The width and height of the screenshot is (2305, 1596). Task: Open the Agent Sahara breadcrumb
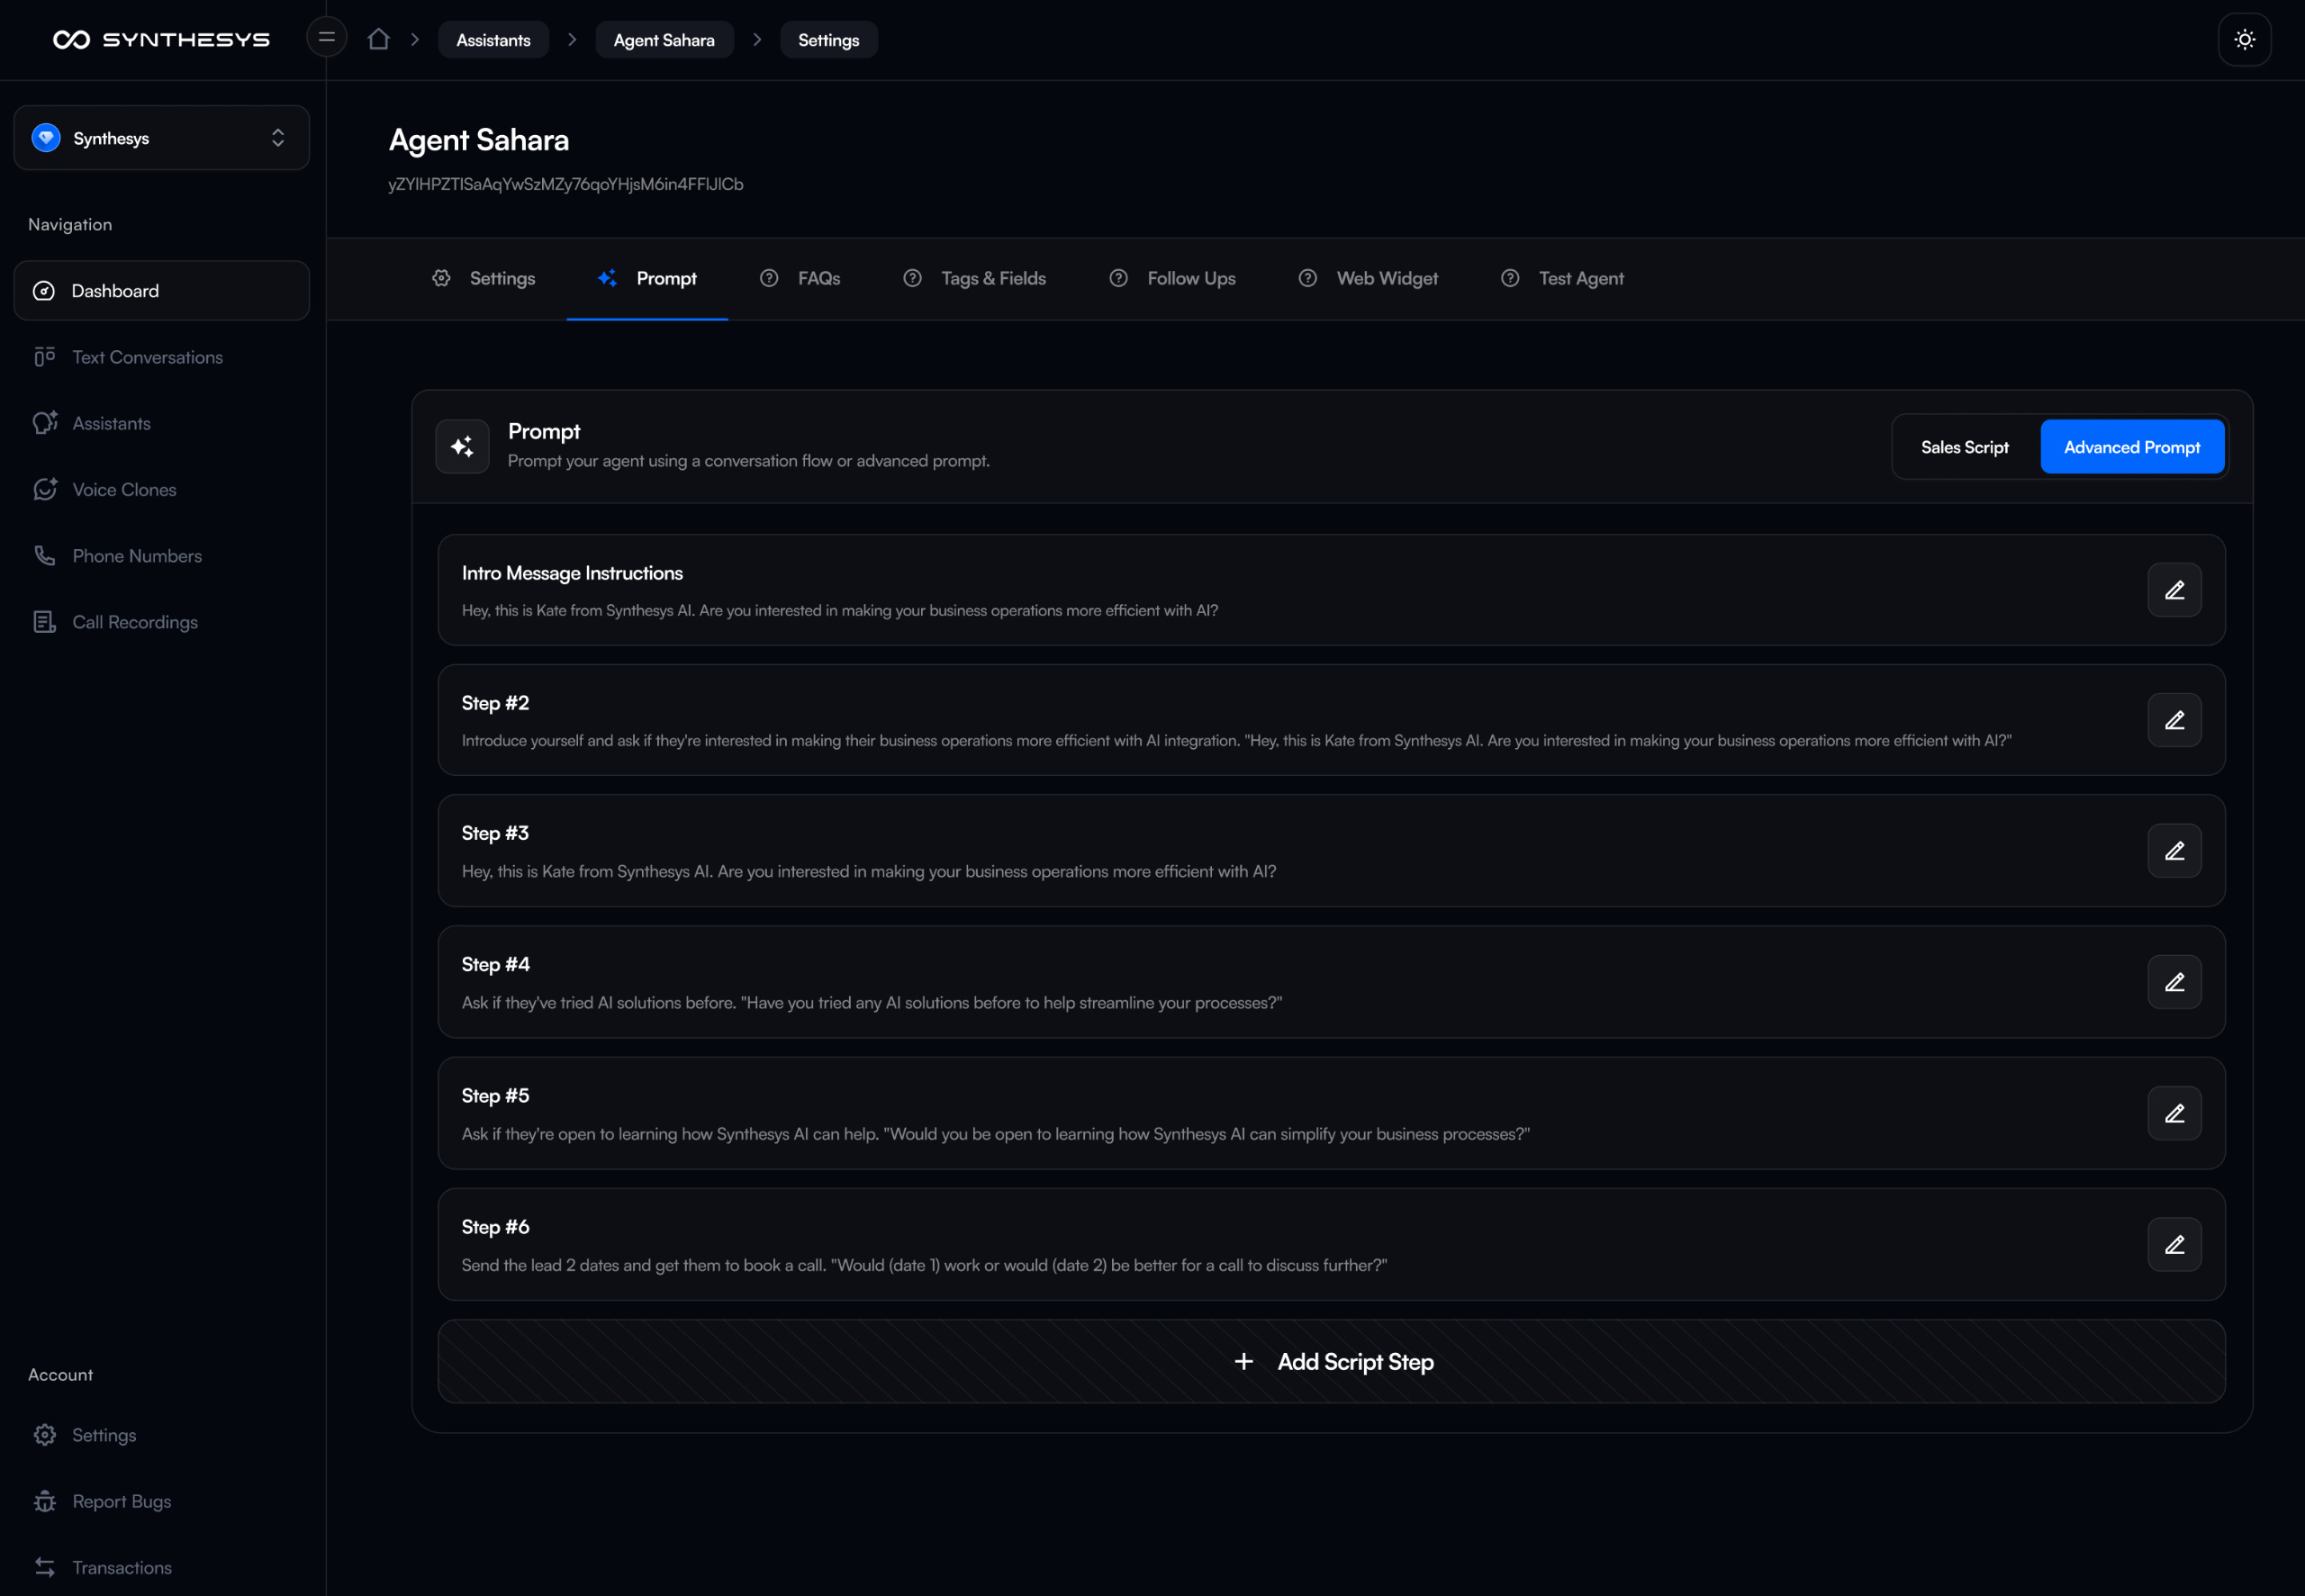tap(664, 40)
